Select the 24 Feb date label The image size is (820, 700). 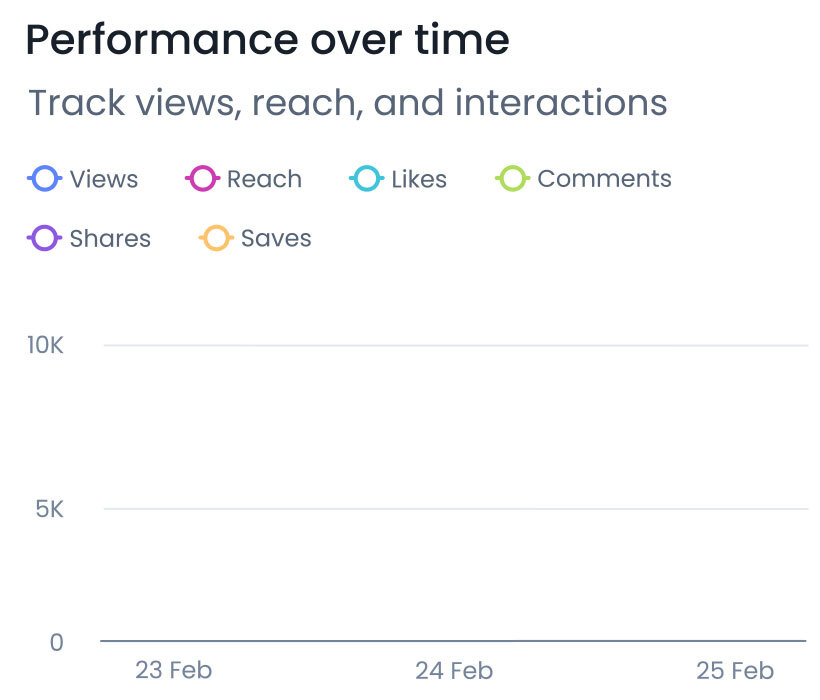(x=454, y=671)
